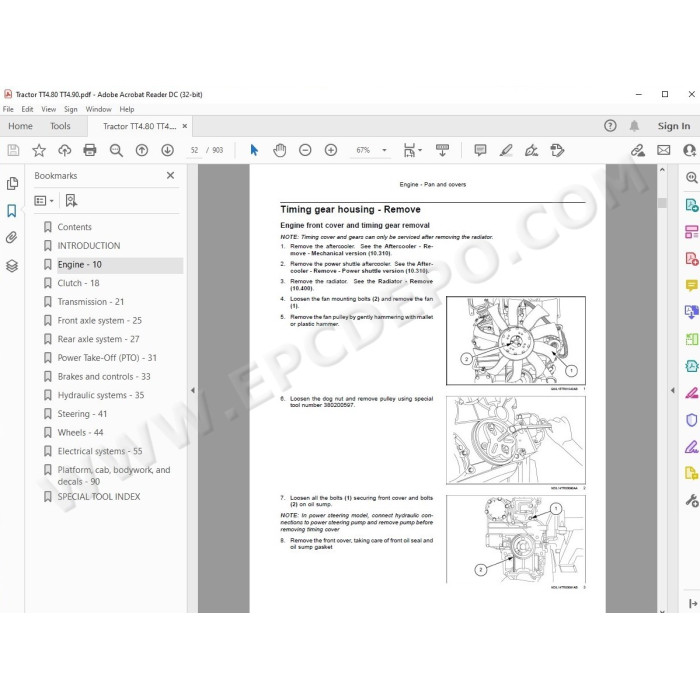Click the scrolling mode keyboard icon
Image resolution: width=700 pixels, height=700 pixels.
tap(442, 150)
